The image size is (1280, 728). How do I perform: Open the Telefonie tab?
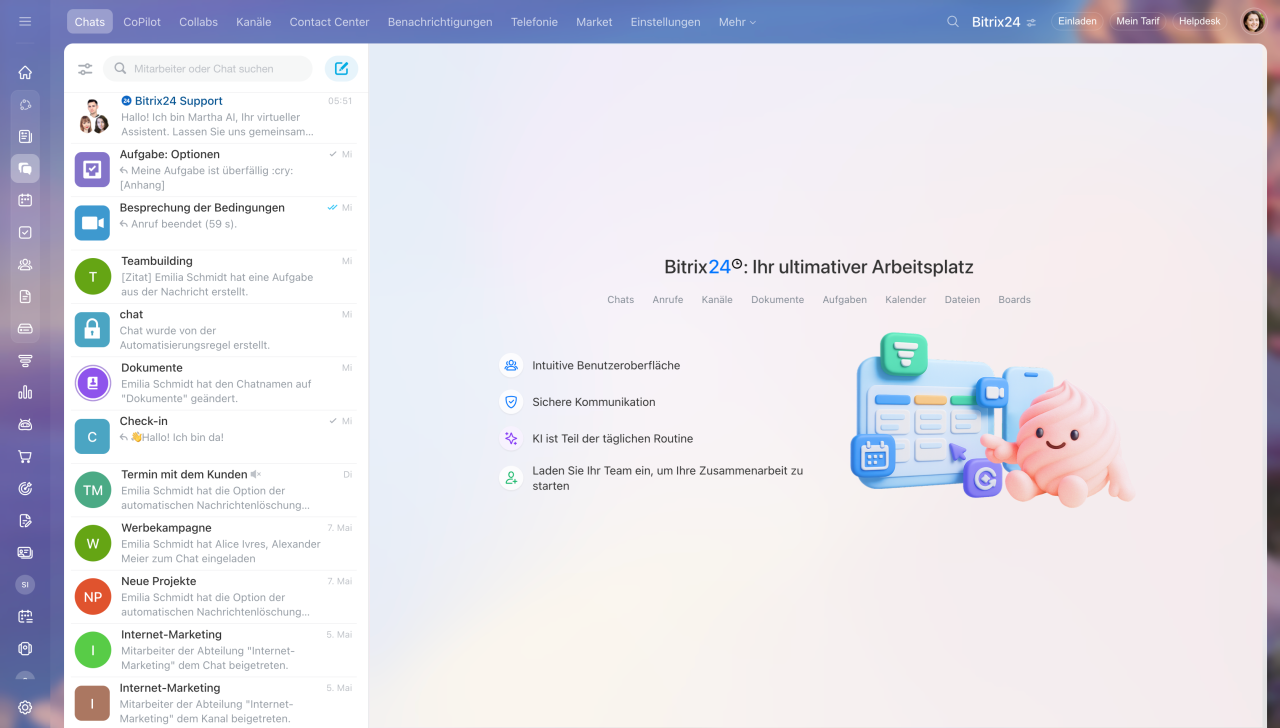[x=534, y=22]
